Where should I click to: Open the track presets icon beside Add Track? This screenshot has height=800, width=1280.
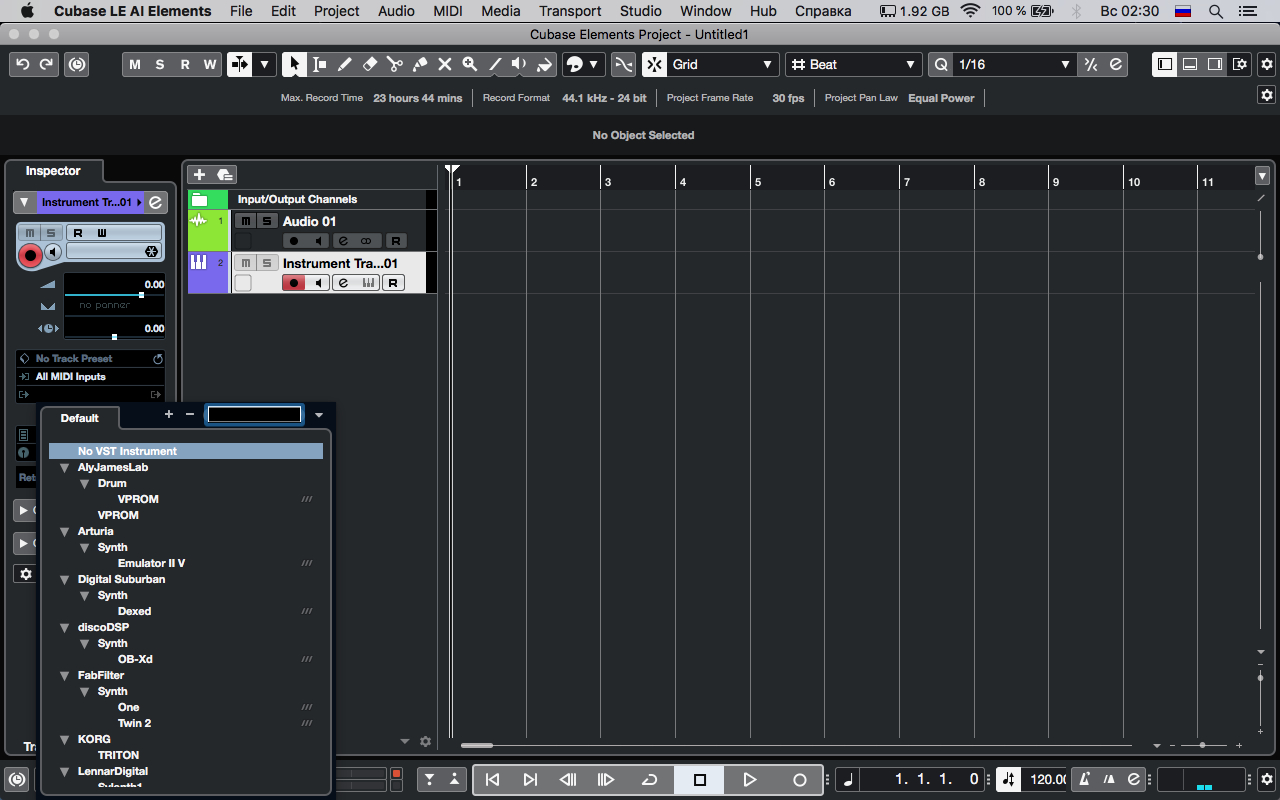tap(225, 175)
